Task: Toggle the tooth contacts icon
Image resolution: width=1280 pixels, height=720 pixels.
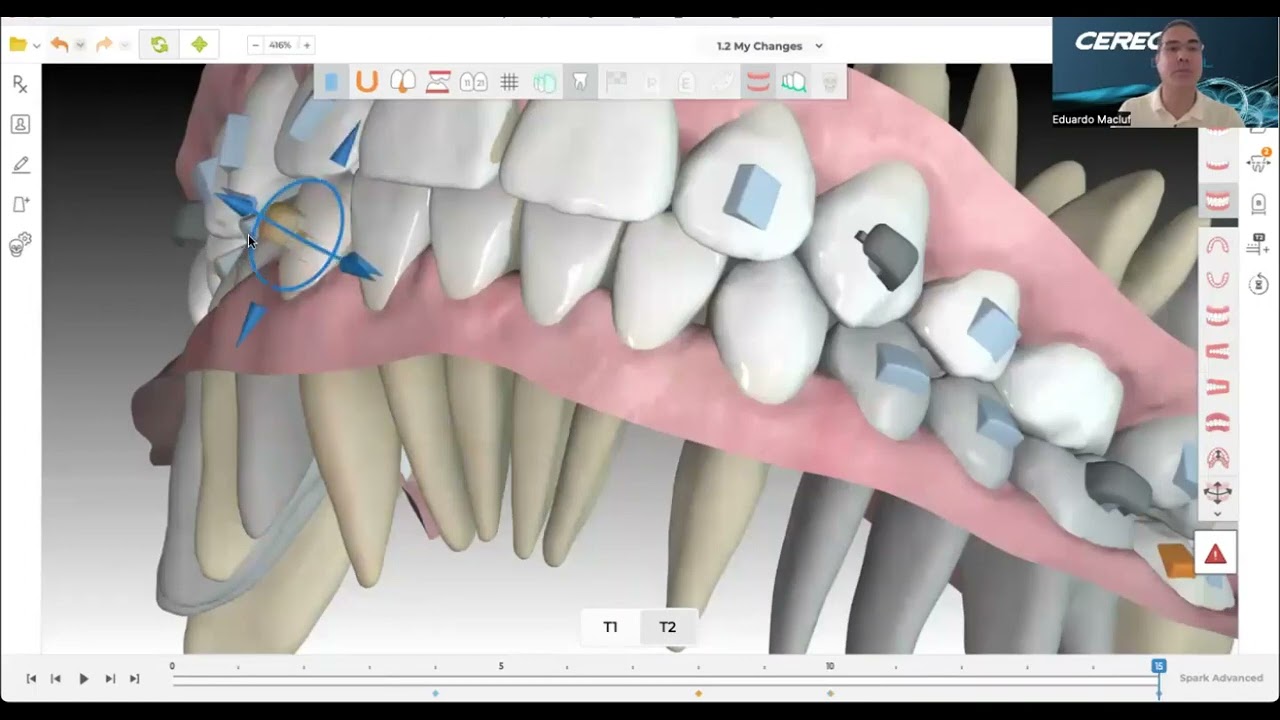Action: point(402,82)
